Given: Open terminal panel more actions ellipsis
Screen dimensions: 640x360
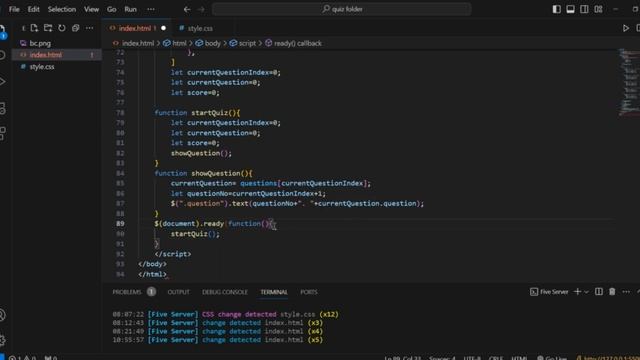Looking at the screenshot, I should point(626,291).
